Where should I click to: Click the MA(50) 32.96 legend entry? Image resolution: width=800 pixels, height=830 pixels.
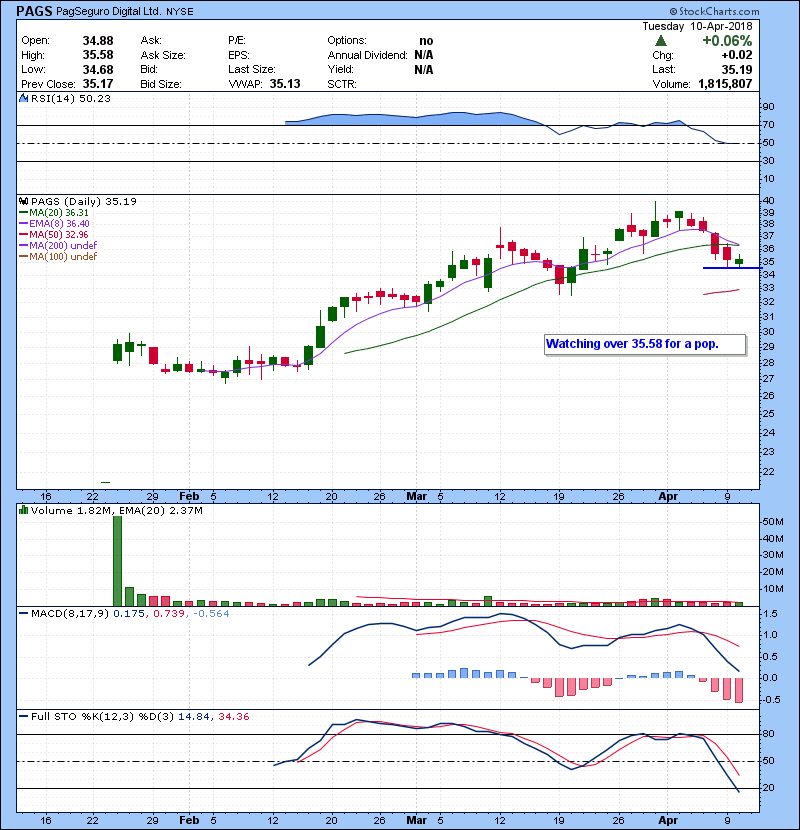point(54,234)
